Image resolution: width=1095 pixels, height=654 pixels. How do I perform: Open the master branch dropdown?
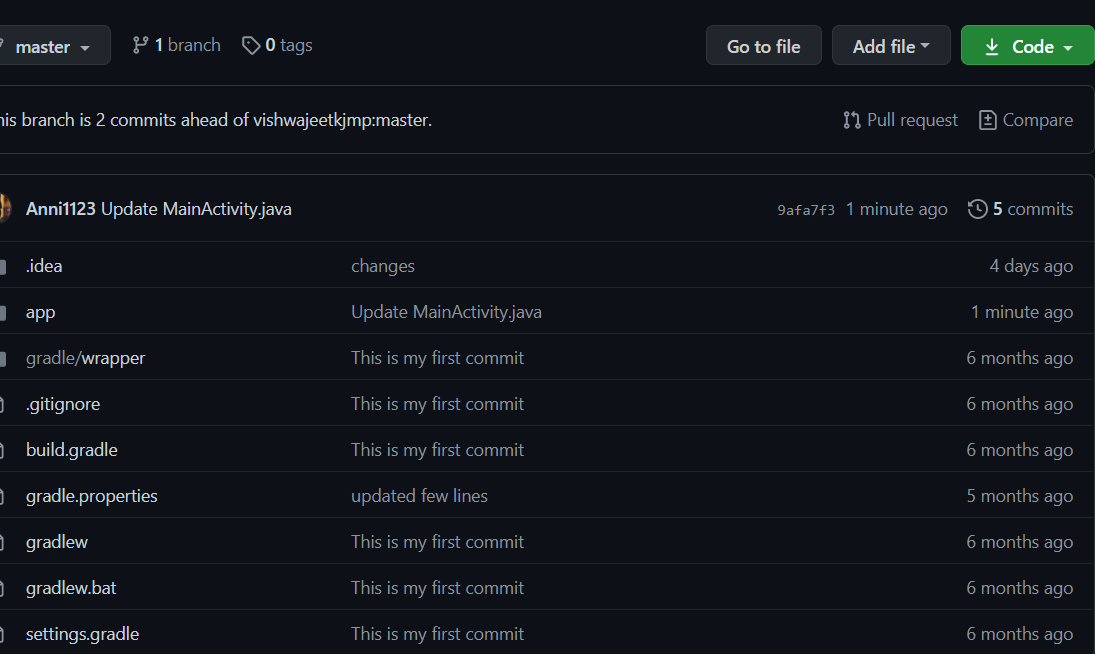pos(52,47)
